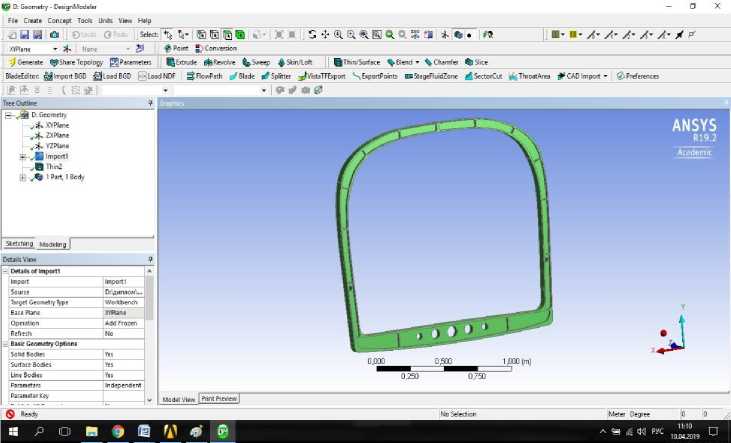The width and height of the screenshot is (731, 443).
Task: Open the face coloring dropdown
Action: (x=558, y=35)
